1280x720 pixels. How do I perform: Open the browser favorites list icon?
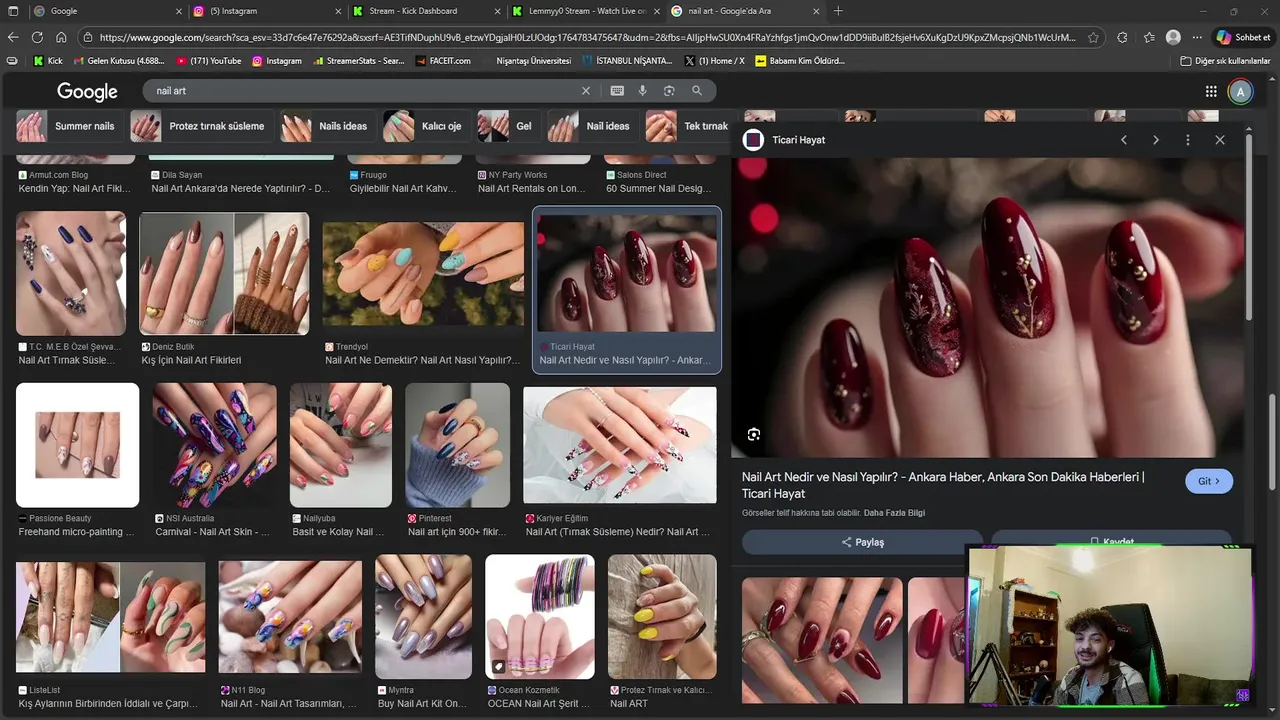pos(1148,37)
